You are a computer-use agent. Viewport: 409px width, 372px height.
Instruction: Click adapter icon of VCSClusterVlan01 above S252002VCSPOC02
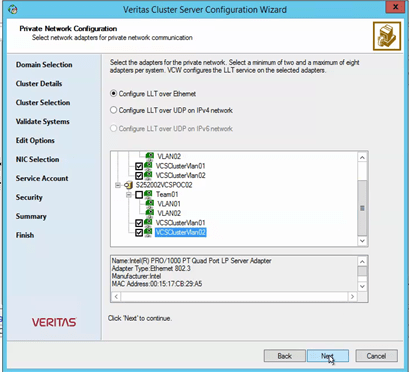(x=148, y=166)
